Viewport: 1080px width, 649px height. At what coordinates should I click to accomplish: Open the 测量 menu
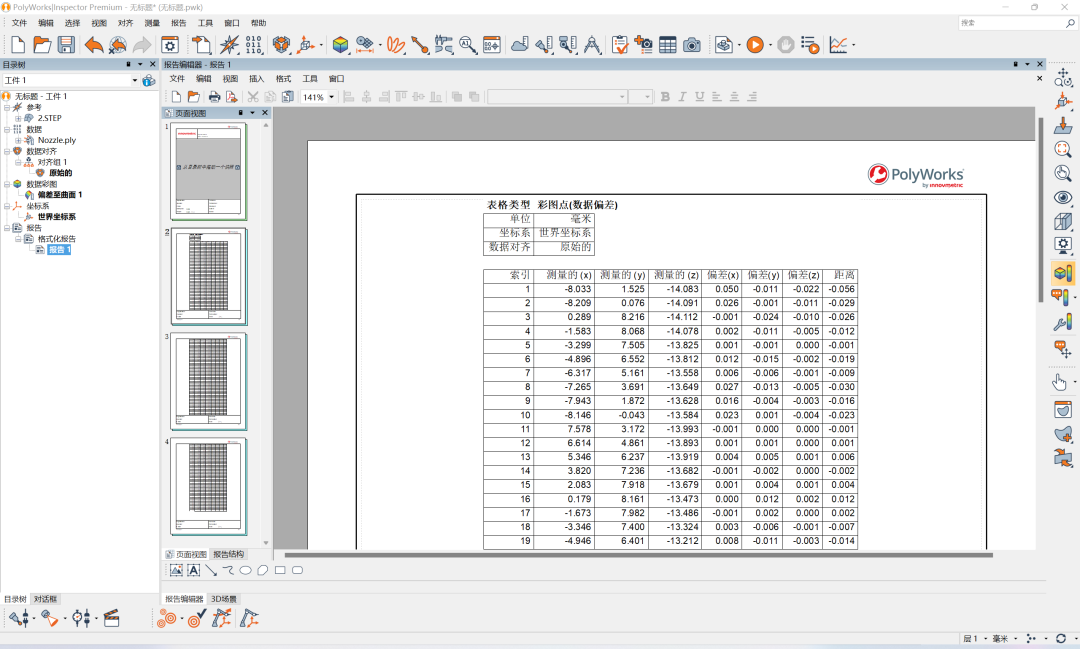click(x=152, y=22)
